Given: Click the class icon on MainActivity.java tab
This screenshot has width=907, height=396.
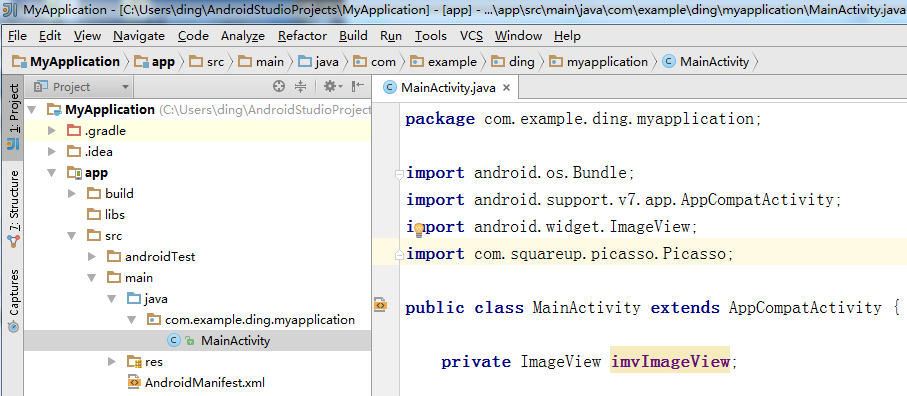Looking at the screenshot, I should (390, 88).
